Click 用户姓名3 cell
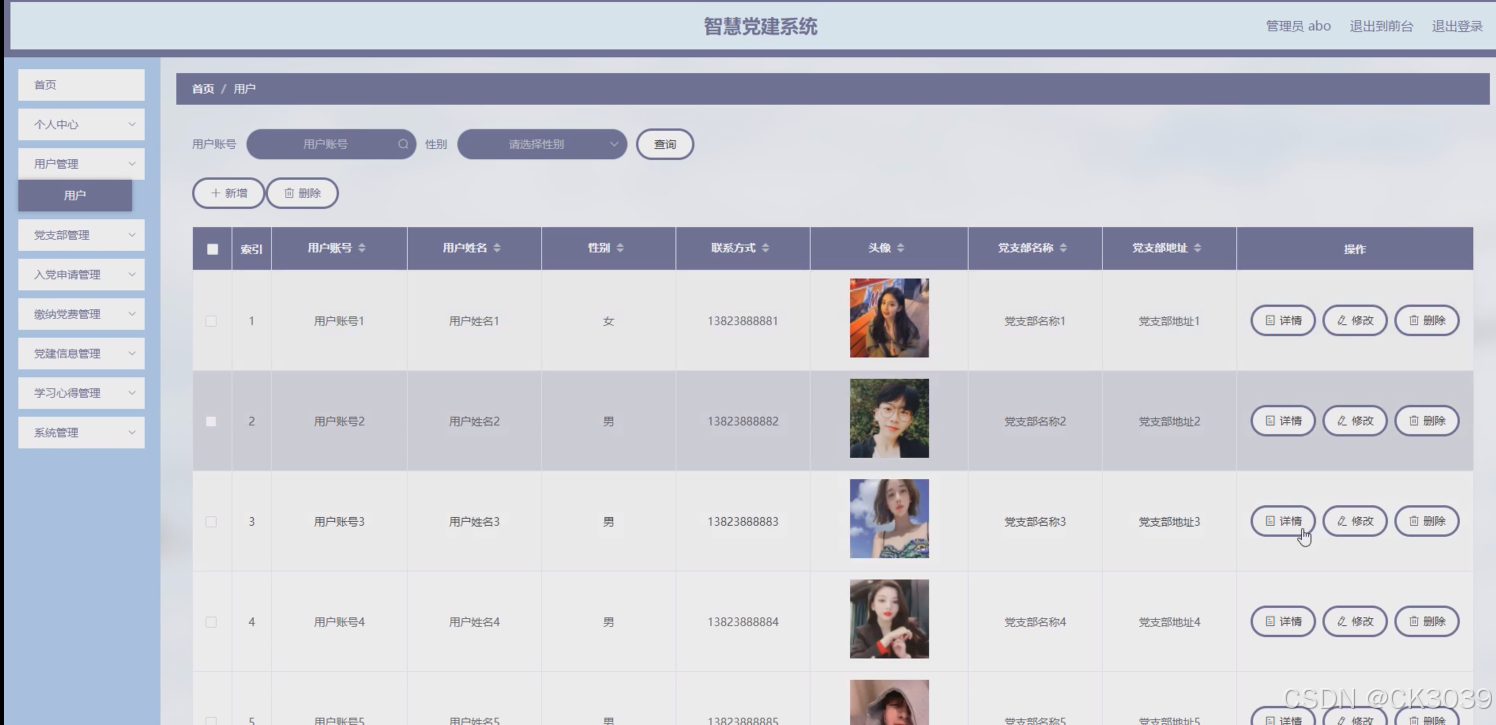1496x725 pixels. coord(474,521)
